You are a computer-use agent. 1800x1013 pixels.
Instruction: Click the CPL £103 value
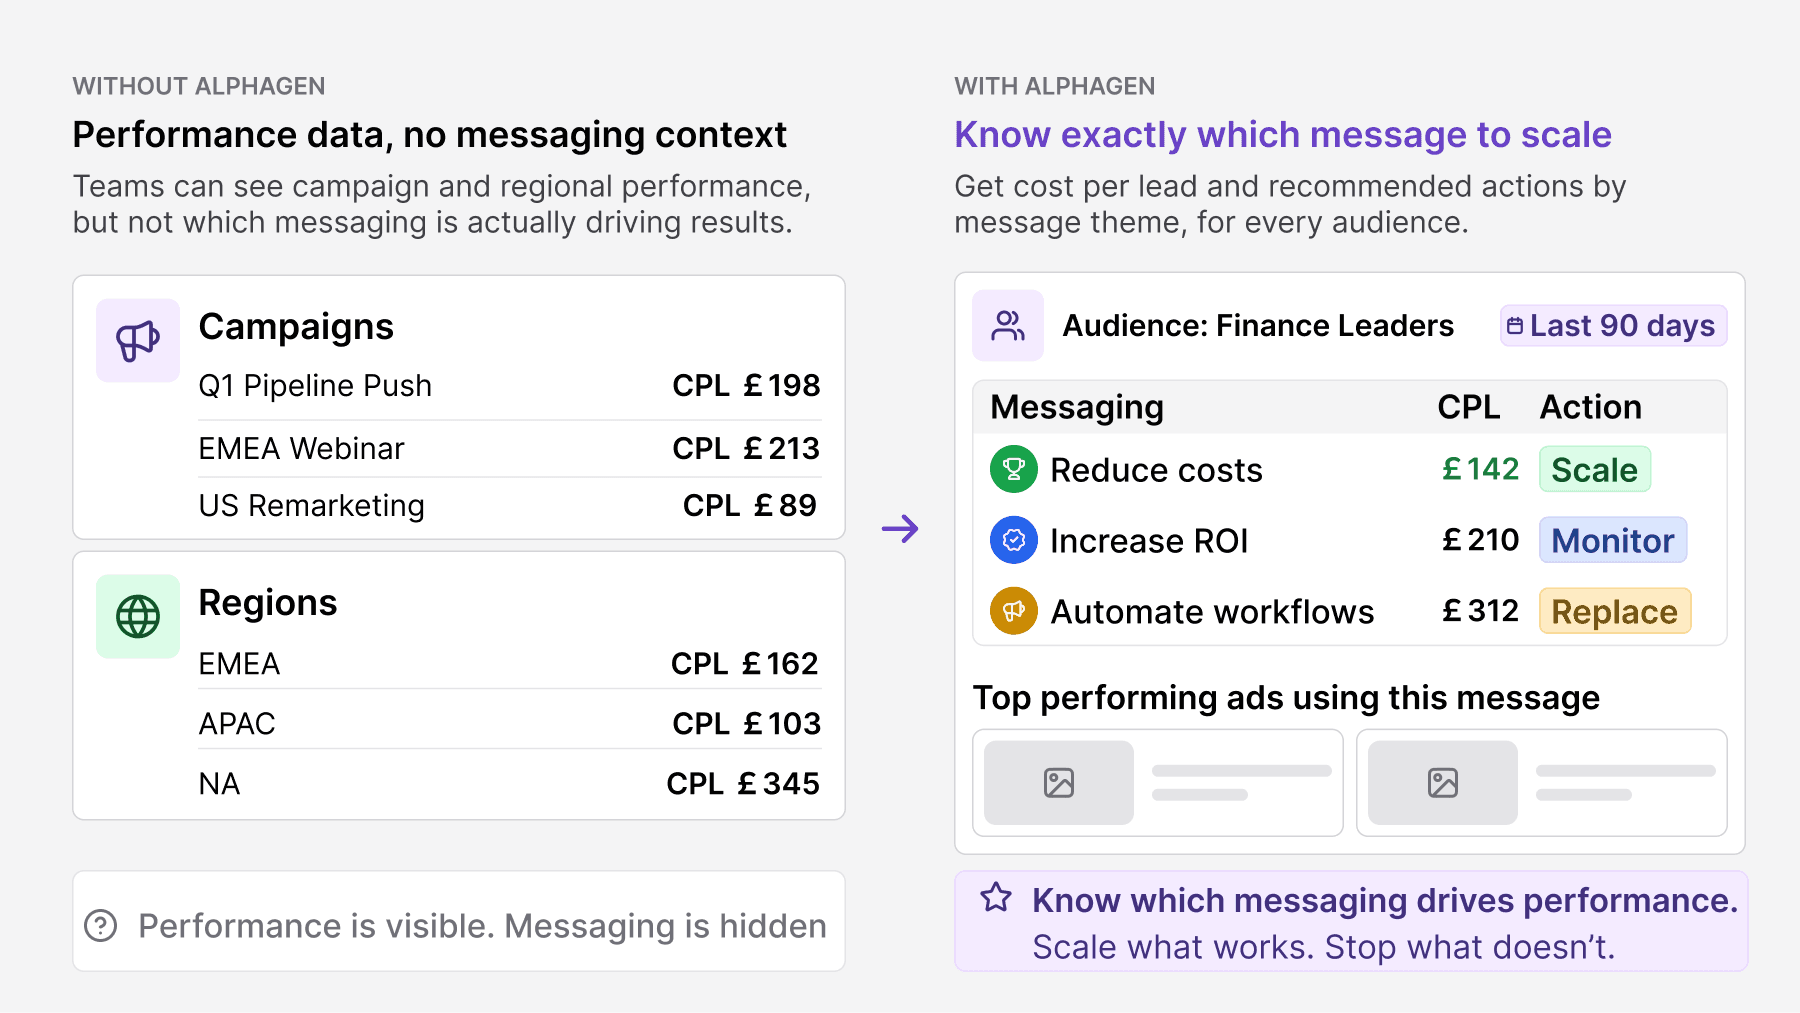[x=747, y=724]
